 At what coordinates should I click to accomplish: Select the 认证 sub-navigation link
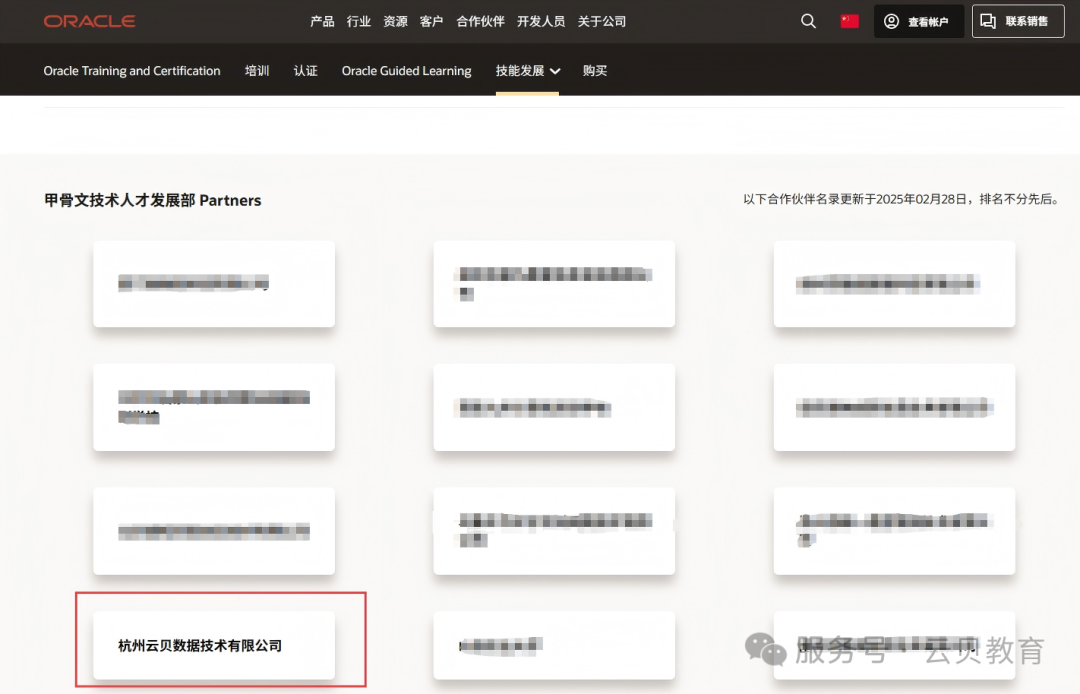tap(306, 71)
